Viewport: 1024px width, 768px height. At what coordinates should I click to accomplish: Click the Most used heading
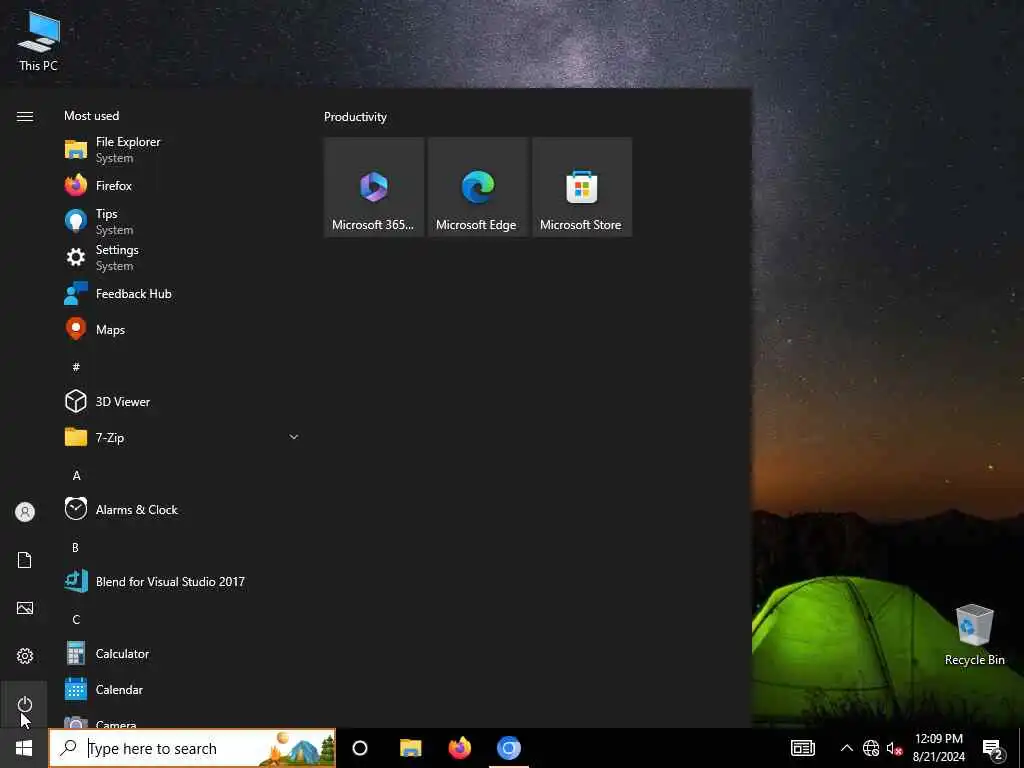tap(91, 116)
